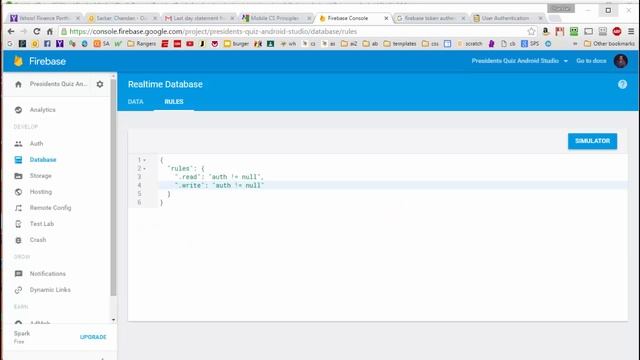Open Presidents Quiz Android Studio project dropdown

point(520,61)
